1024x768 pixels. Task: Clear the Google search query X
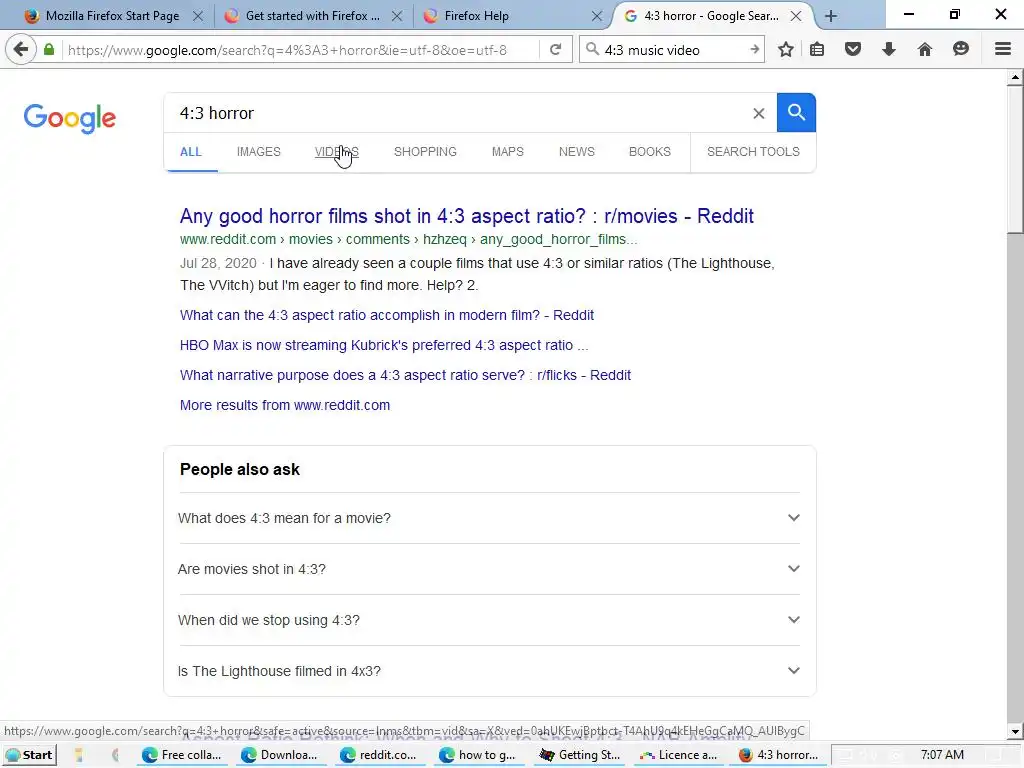click(758, 114)
